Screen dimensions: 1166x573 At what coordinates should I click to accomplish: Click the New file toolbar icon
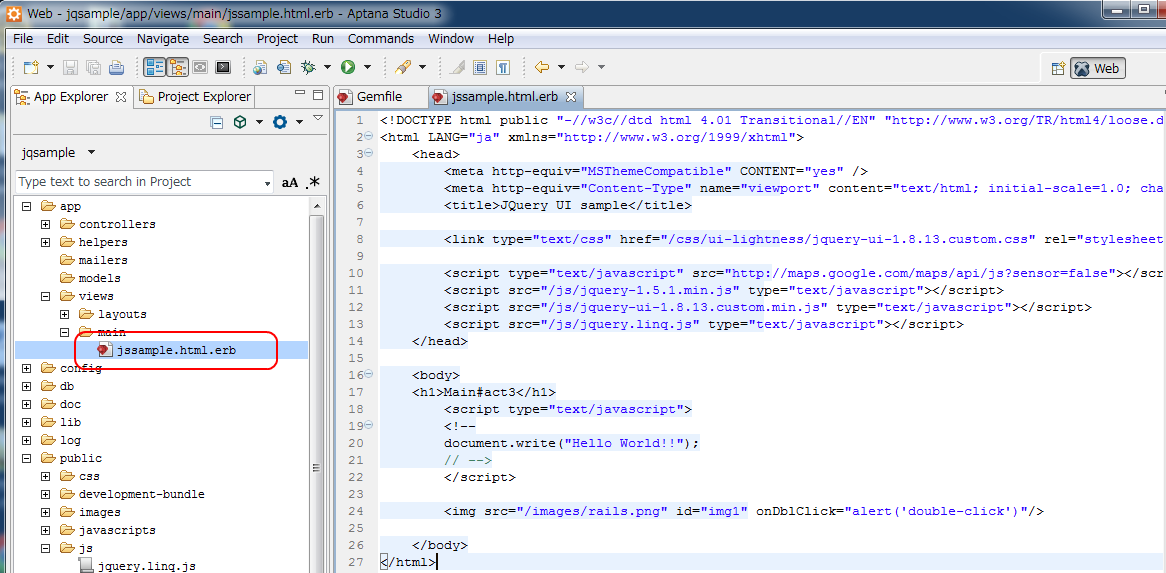(30, 68)
